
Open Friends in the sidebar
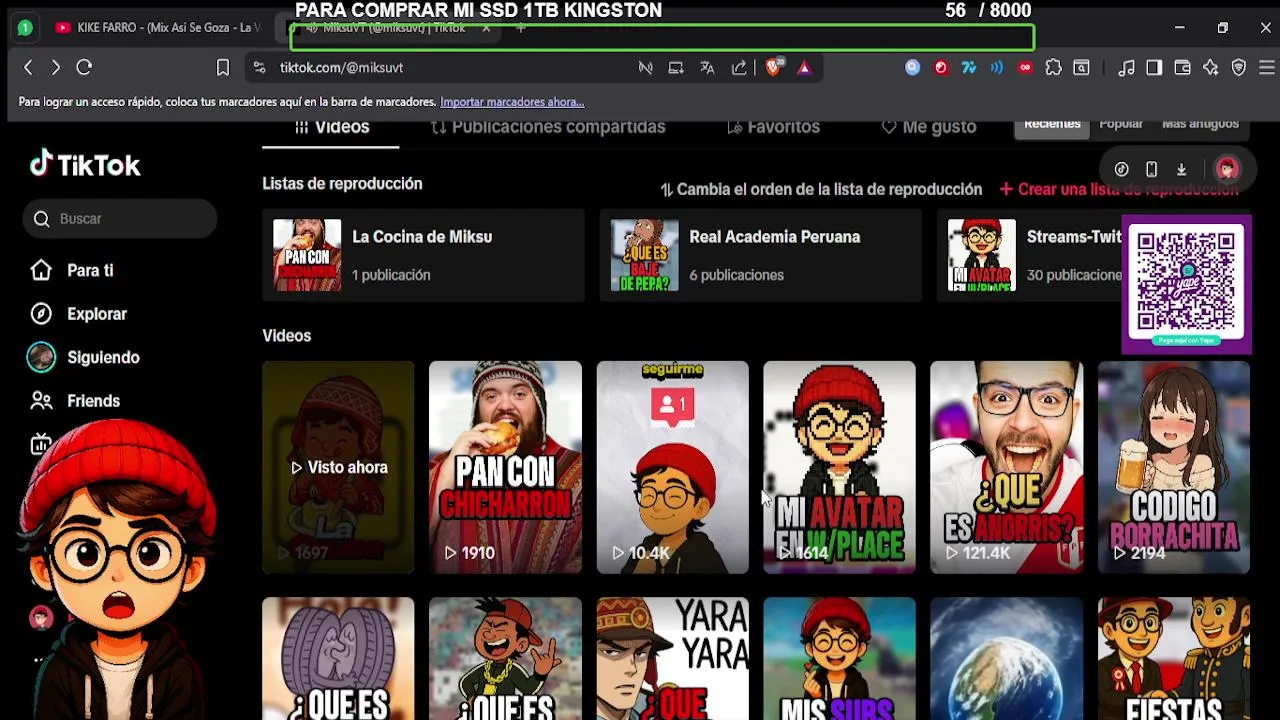click(x=75, y=401)
